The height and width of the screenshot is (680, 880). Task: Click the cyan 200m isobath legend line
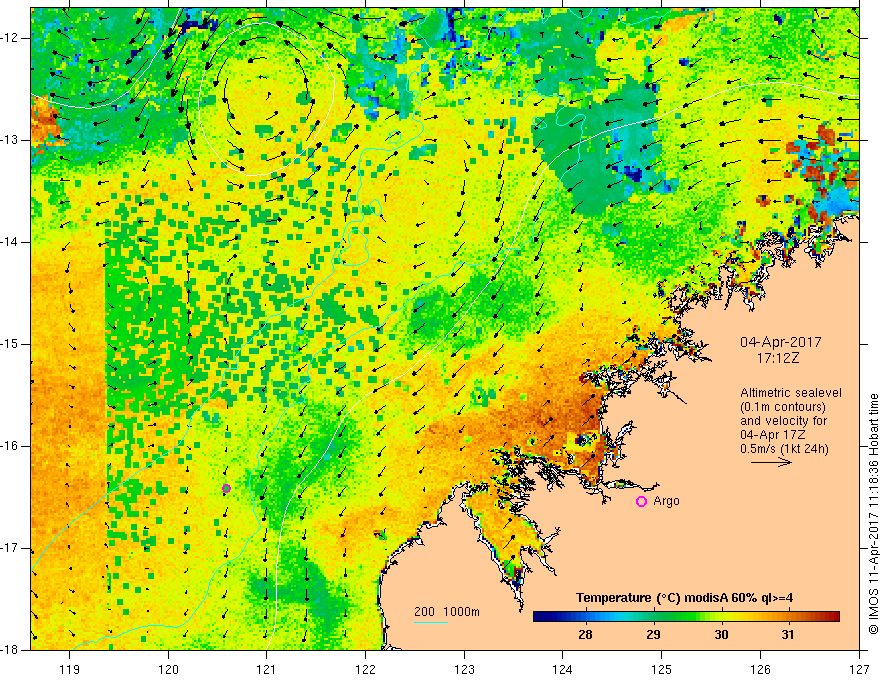[430, 623]
